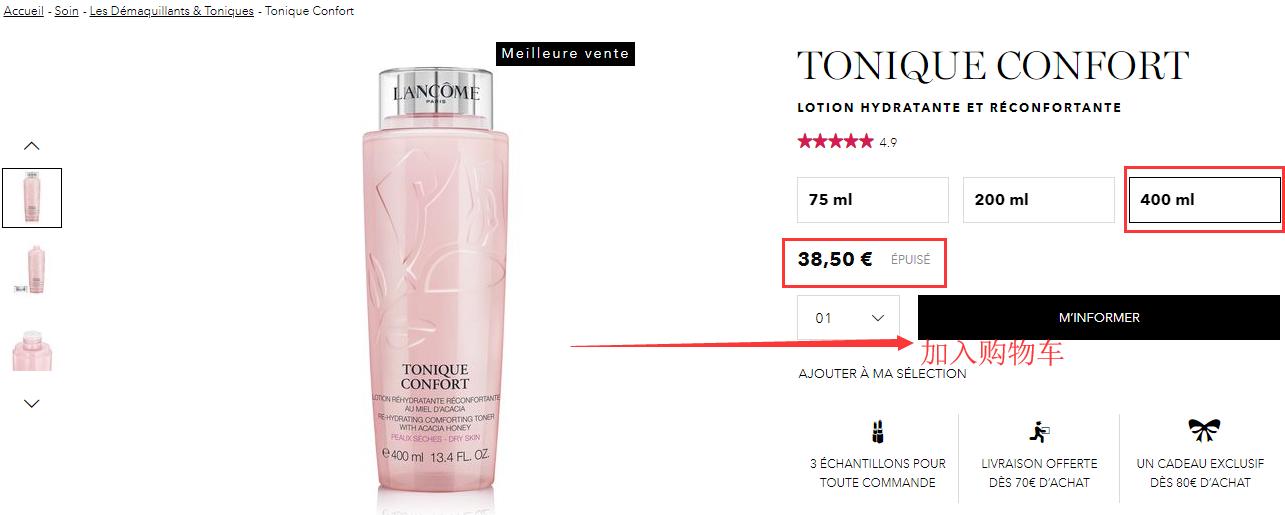Select the 75 ml size option
The height and width of the screenshot is (515, 1285).
point(873,200)
